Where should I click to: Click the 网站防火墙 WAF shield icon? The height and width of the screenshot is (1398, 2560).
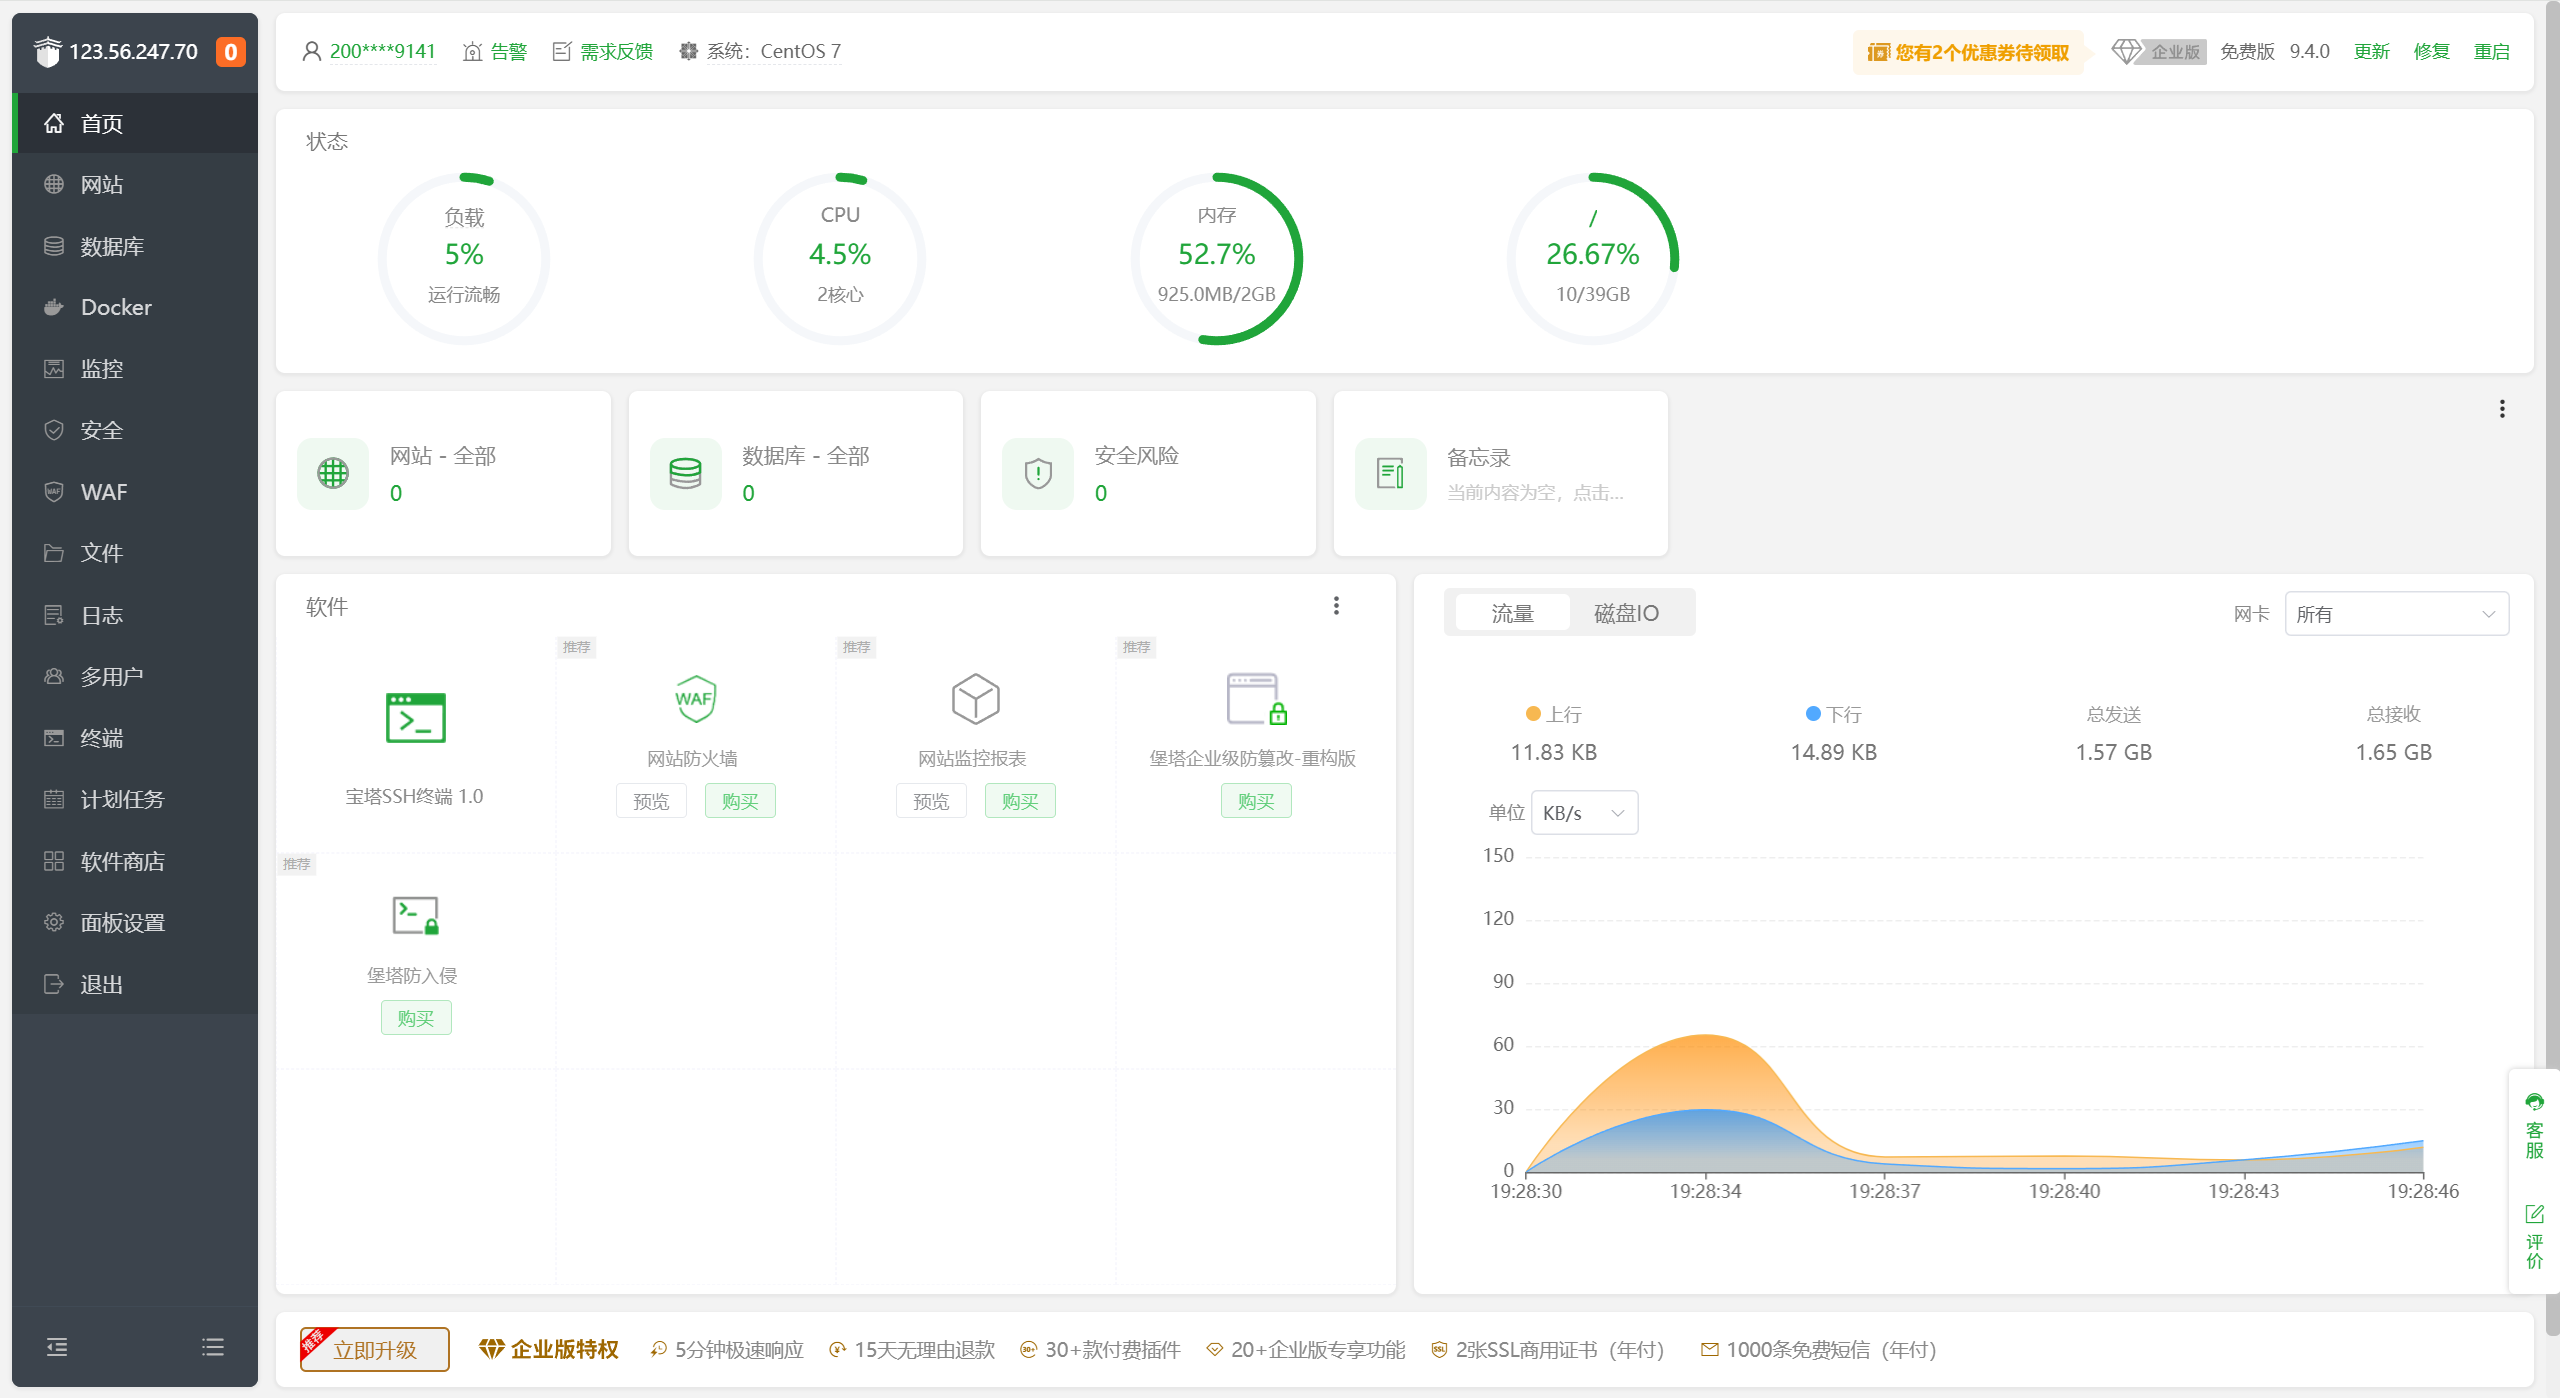[694, 698]
